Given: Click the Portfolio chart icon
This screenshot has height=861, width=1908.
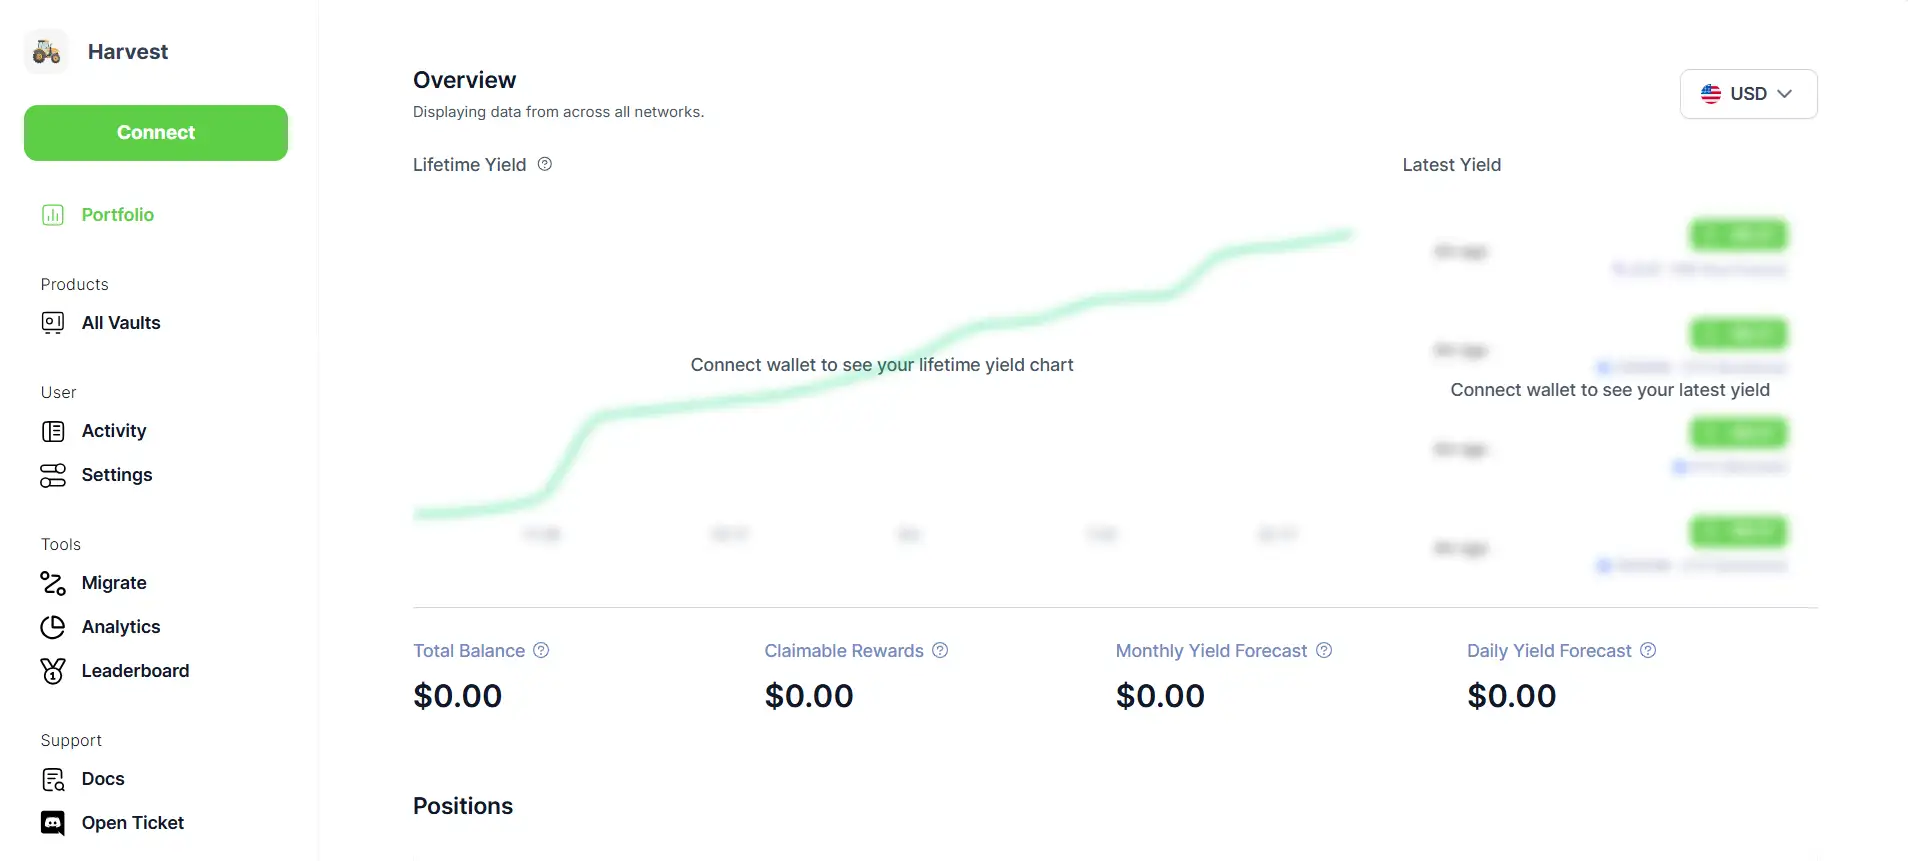Looking at the screenshot, I should (x=53, y=215).
